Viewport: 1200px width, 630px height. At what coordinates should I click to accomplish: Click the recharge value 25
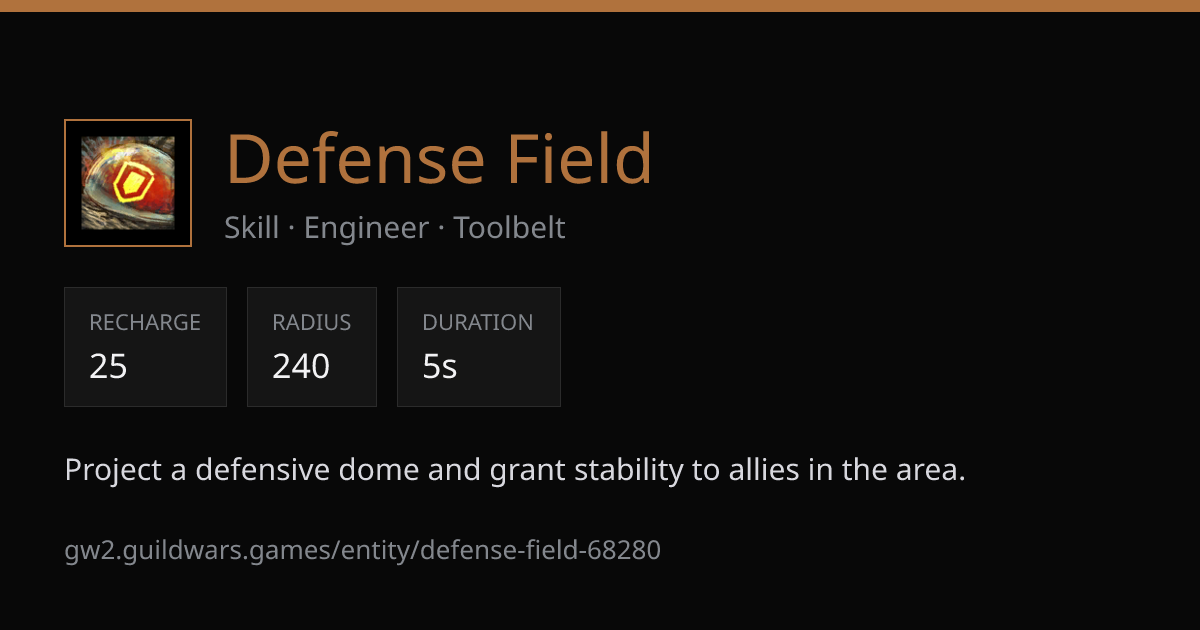coord(108,367)
